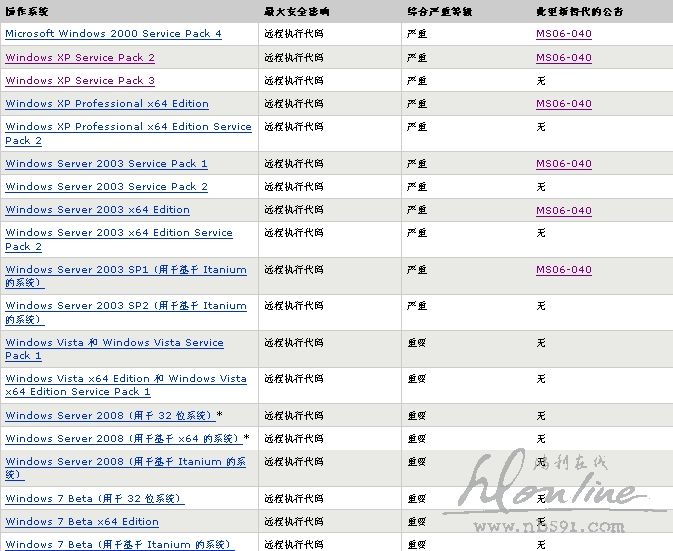
Task: Select 远程执行代码 in Windows 2000 SP4 row
Action: 294,33
